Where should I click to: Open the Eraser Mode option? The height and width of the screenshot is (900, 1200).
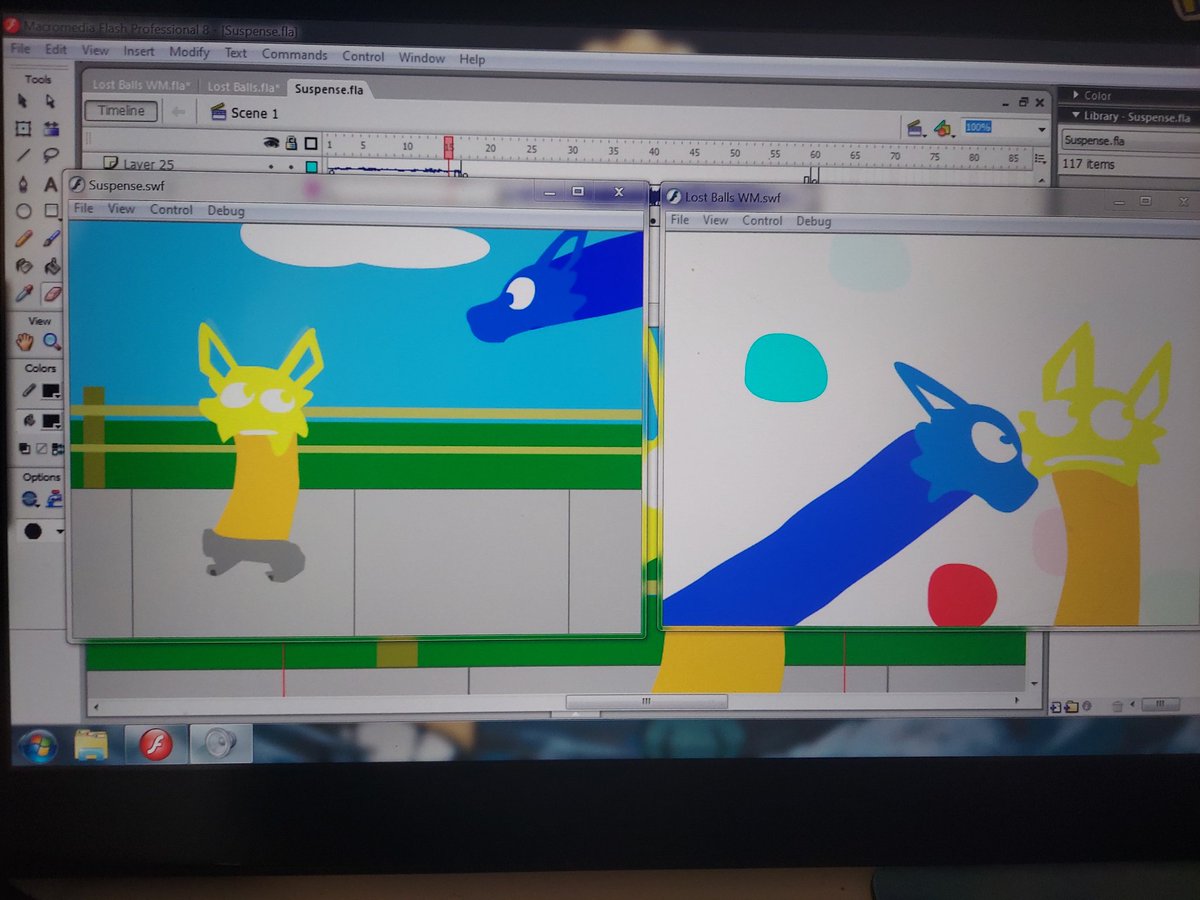coord(29,498)
